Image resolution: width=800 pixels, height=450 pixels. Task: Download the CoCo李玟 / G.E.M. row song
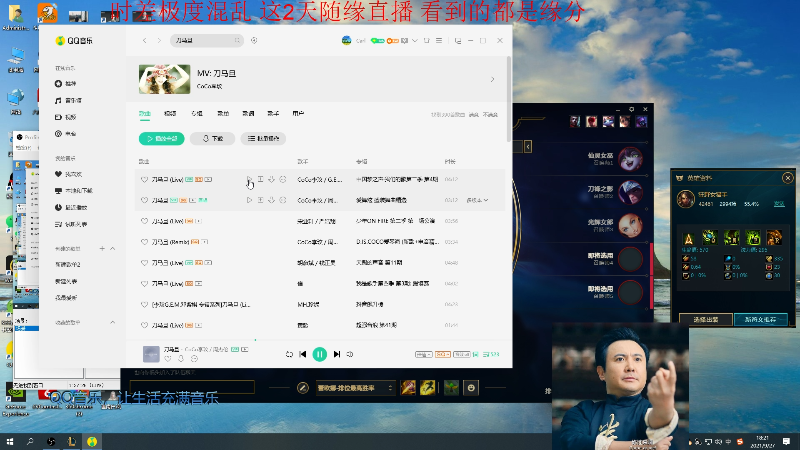click(x=271, y=180)
